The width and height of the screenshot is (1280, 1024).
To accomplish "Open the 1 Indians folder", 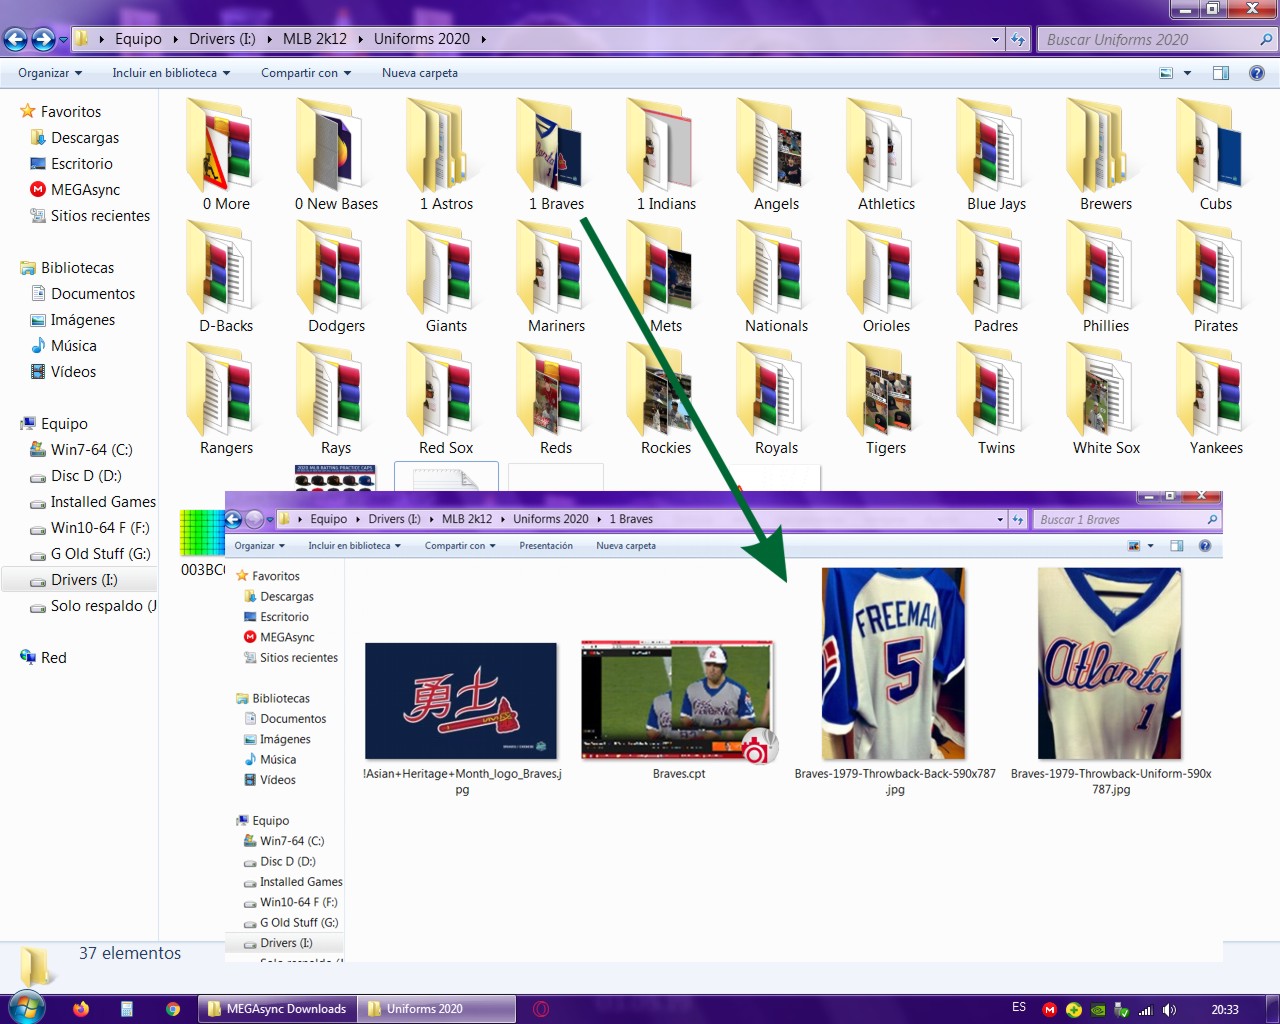I will point(666,153).
